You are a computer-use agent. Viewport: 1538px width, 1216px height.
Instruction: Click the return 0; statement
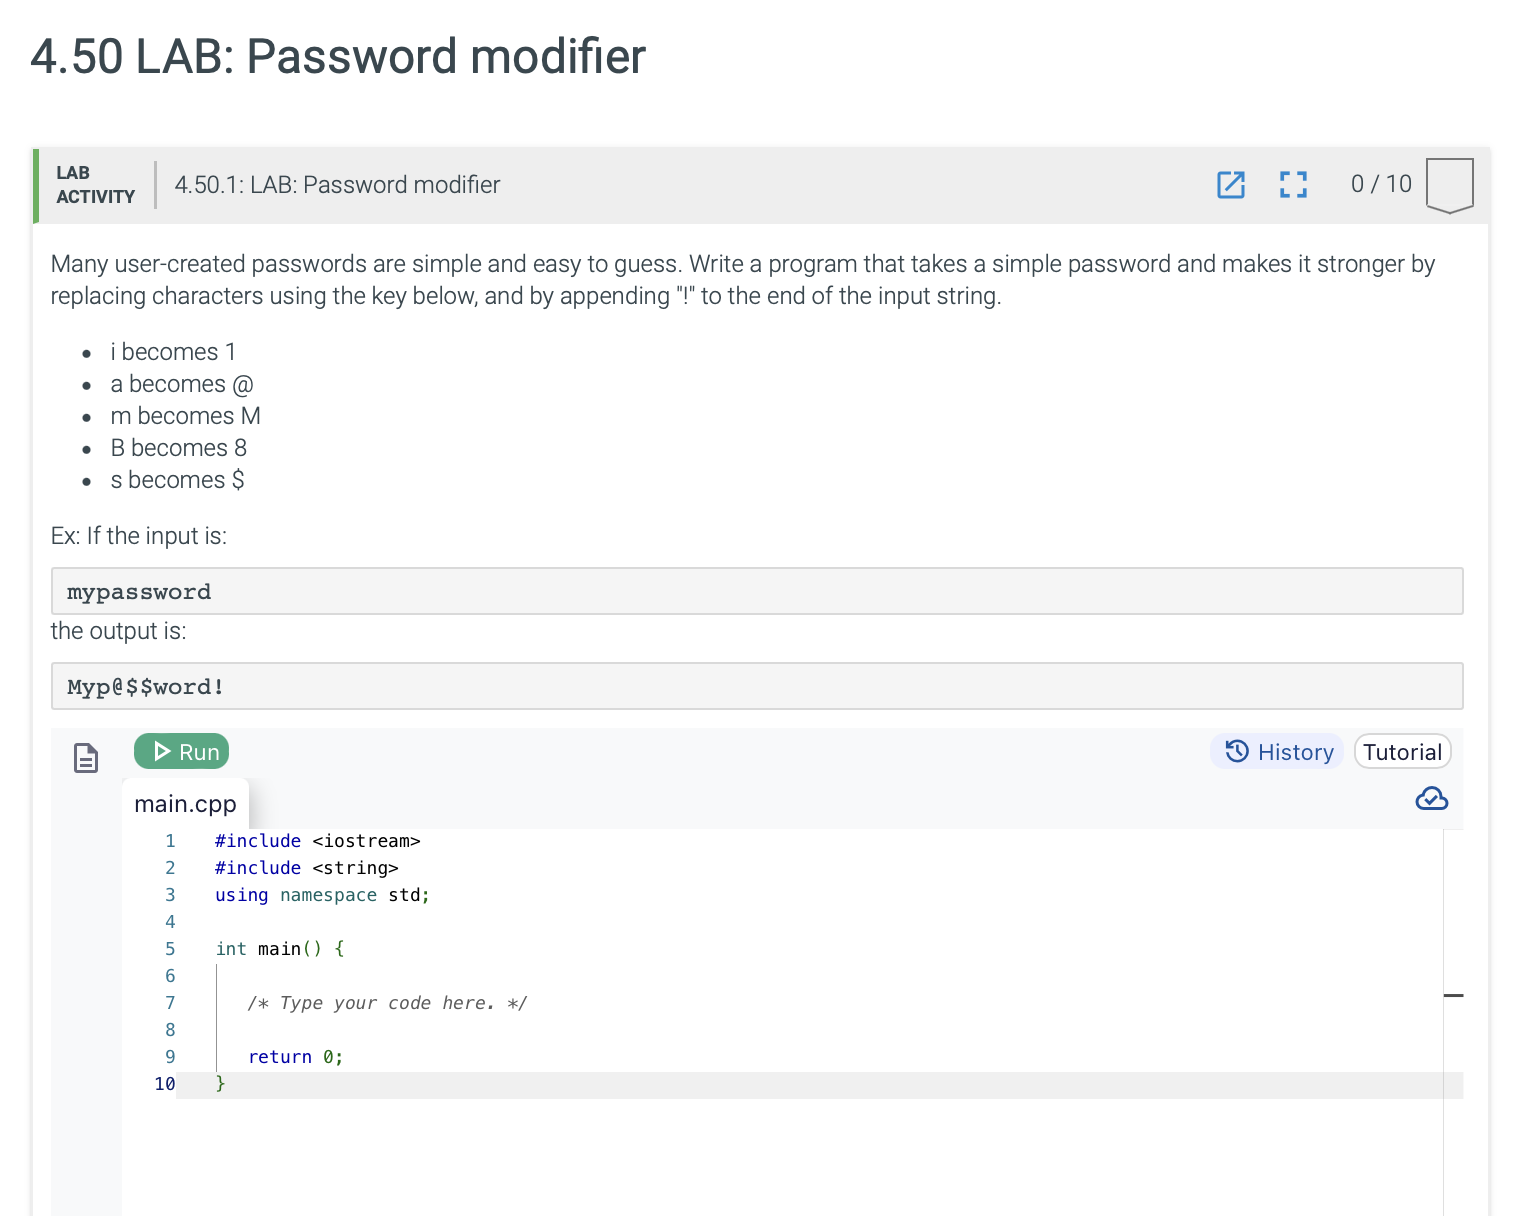295,1056
